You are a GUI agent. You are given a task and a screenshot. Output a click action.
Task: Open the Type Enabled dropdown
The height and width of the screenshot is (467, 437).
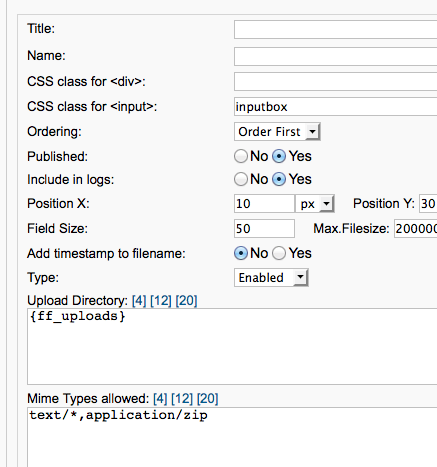[x=271, y=278]
